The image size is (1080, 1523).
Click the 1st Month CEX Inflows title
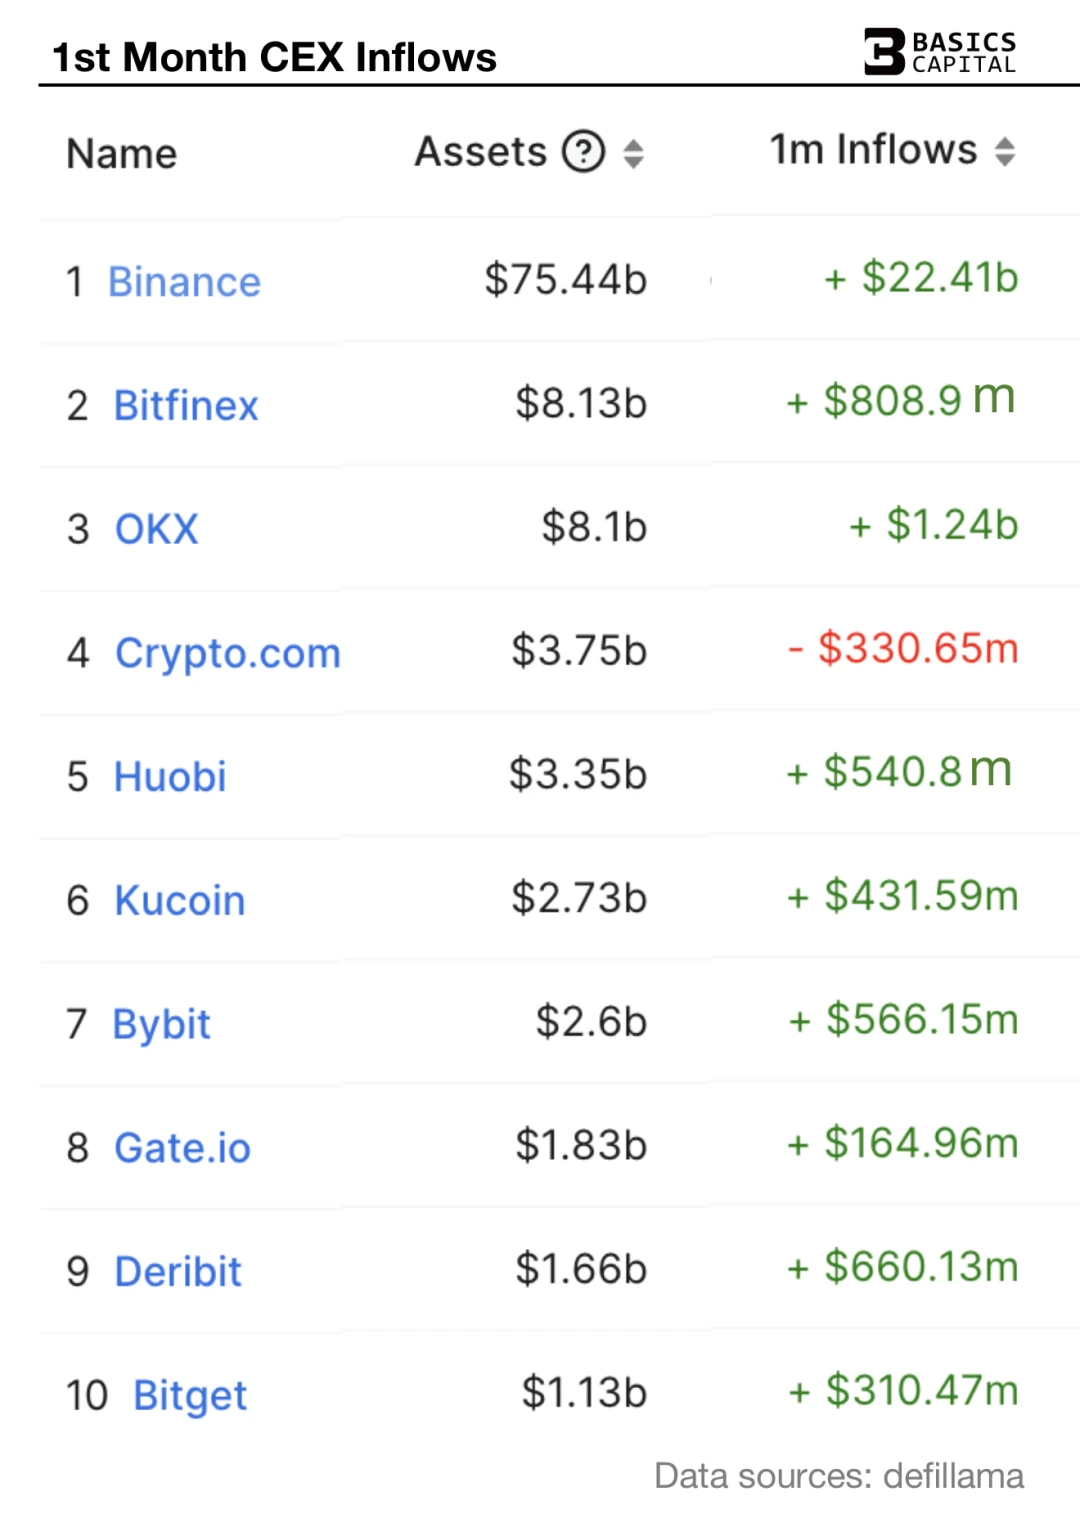coord(274,57)
